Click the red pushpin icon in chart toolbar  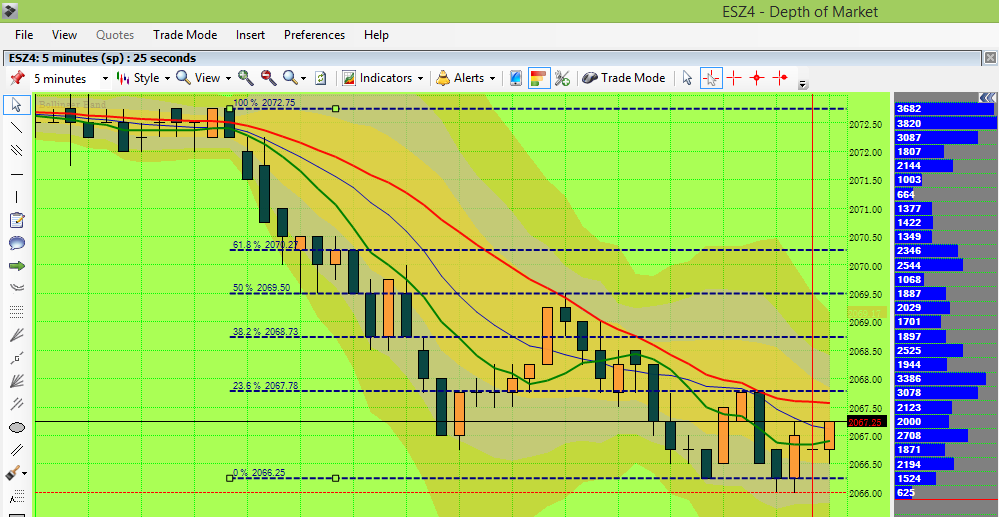click(17, 78)
